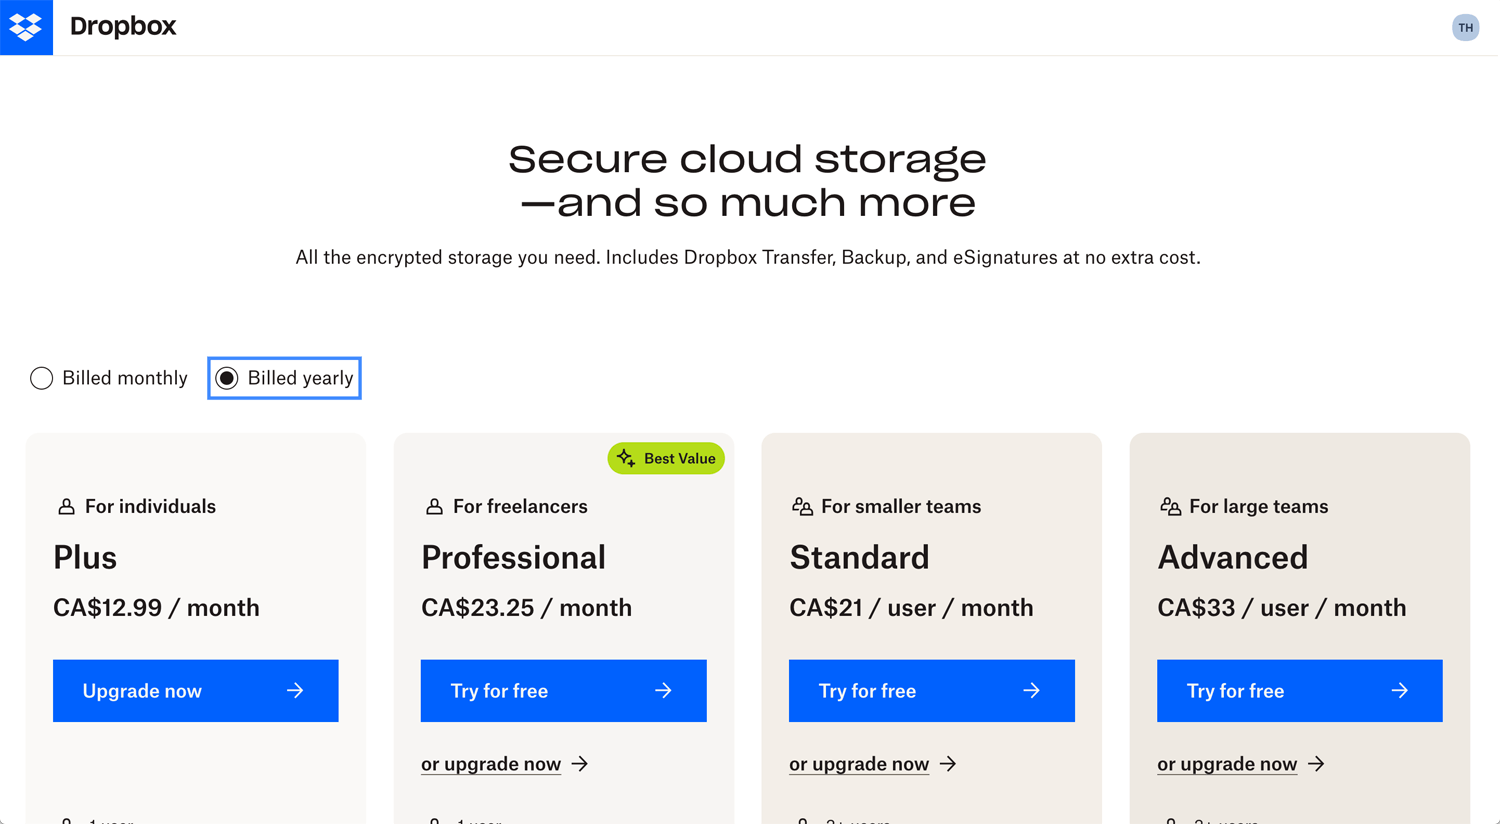Click the Dropbox wordmark in the header
The width and height of the screenshot is (1500, 824).
coord(123,26)
